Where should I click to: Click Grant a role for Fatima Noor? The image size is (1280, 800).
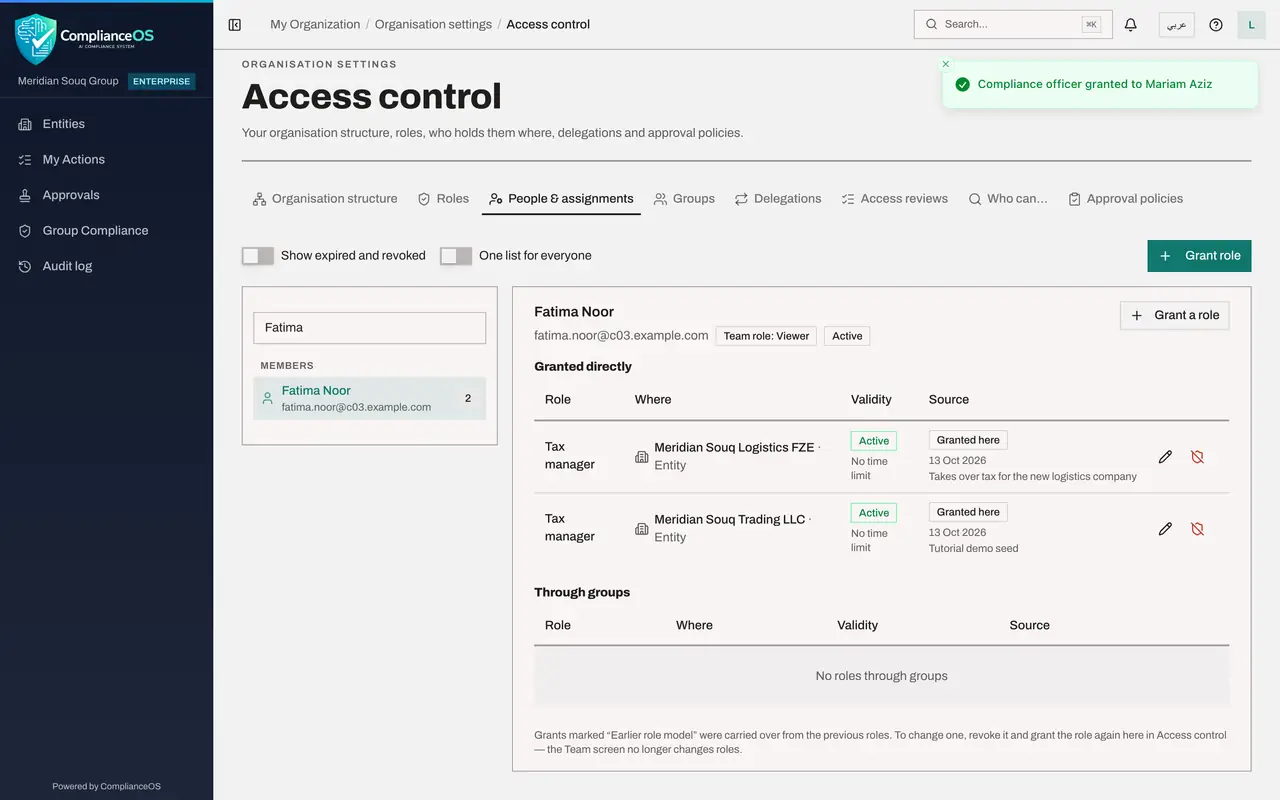[1174, 315]
